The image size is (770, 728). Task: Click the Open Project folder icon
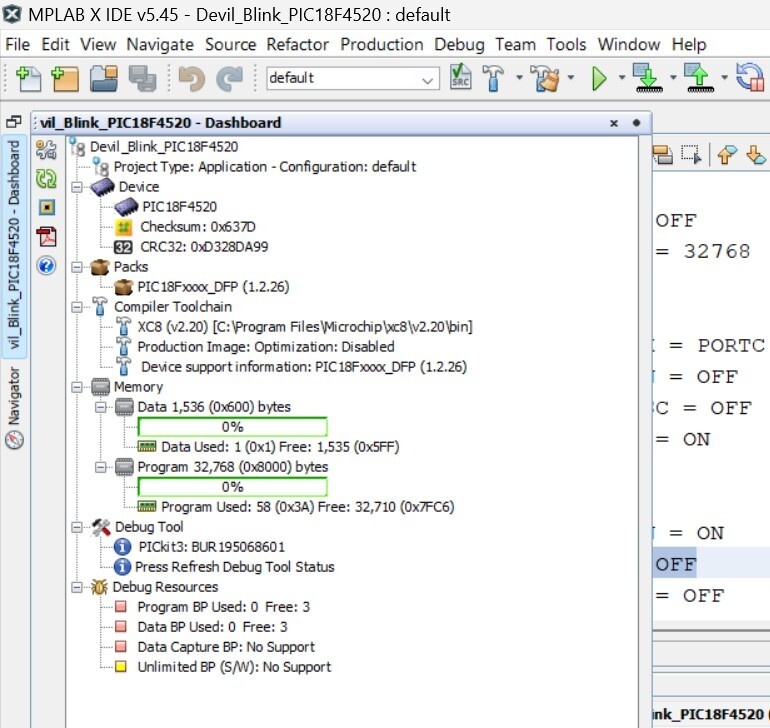[104, 78]
